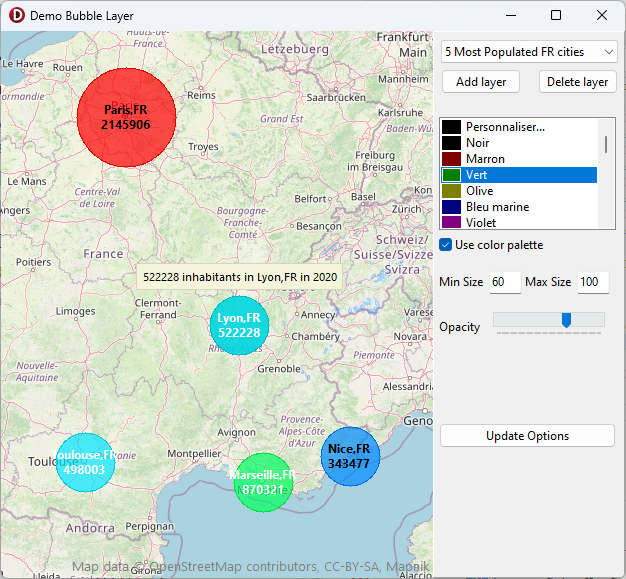The height and width of the screenshot is (579, 626).
Task: Click the Opacity slider handle
Action: pyautogui.click(x=566, y=320)
